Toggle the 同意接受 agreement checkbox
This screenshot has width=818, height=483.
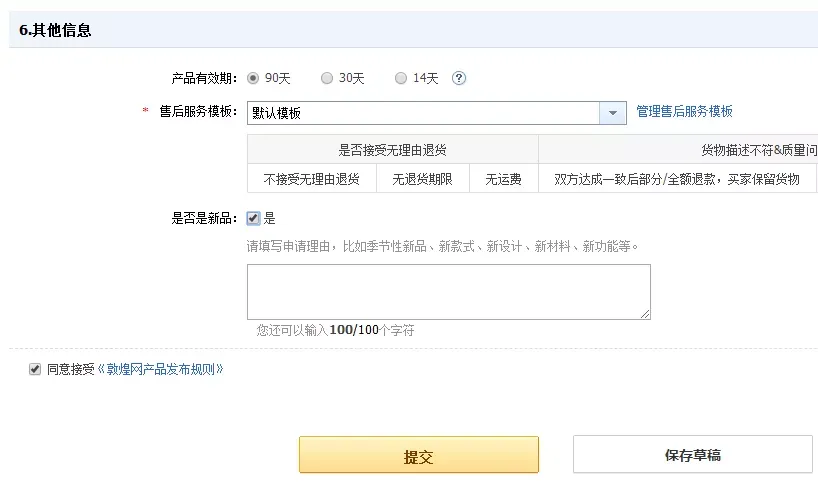pyautogui.click(x=35, y=369)
